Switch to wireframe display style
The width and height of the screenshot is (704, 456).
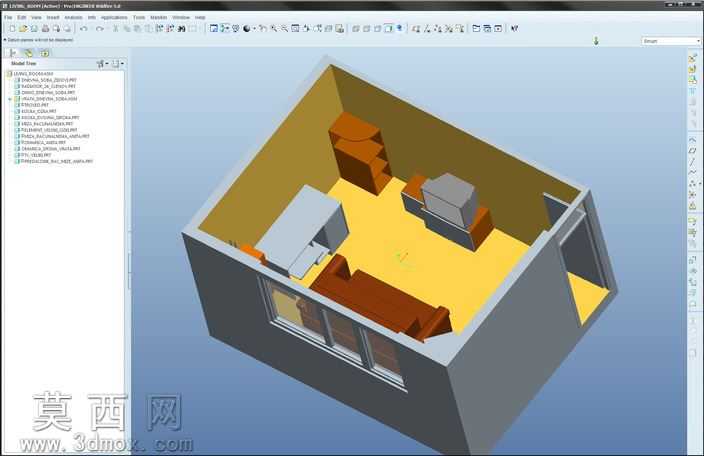[x=356, y=28]
